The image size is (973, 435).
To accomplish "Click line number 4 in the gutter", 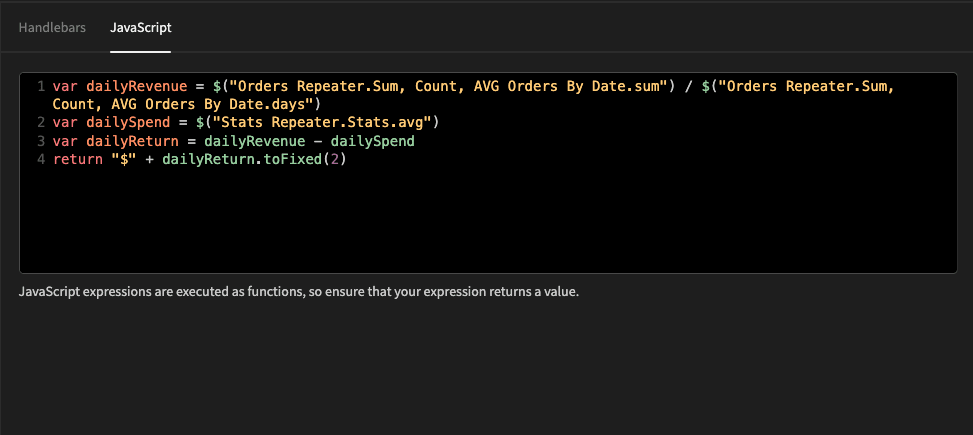I will pos(41,159).
